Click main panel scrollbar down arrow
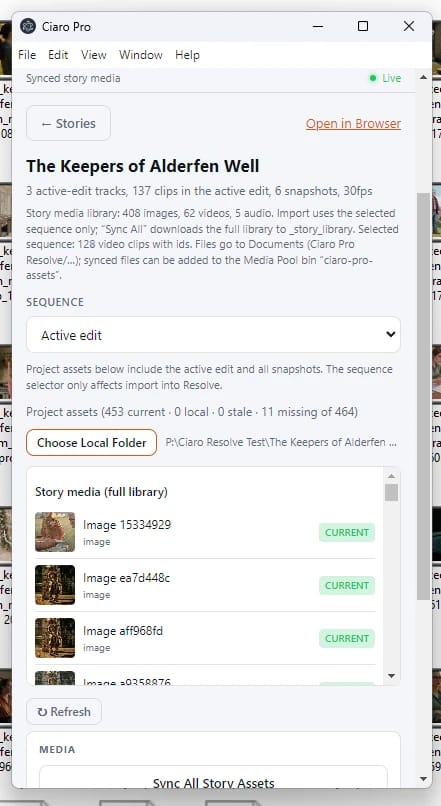The width and height of the screenshot is (441, 806). point(423,779)
